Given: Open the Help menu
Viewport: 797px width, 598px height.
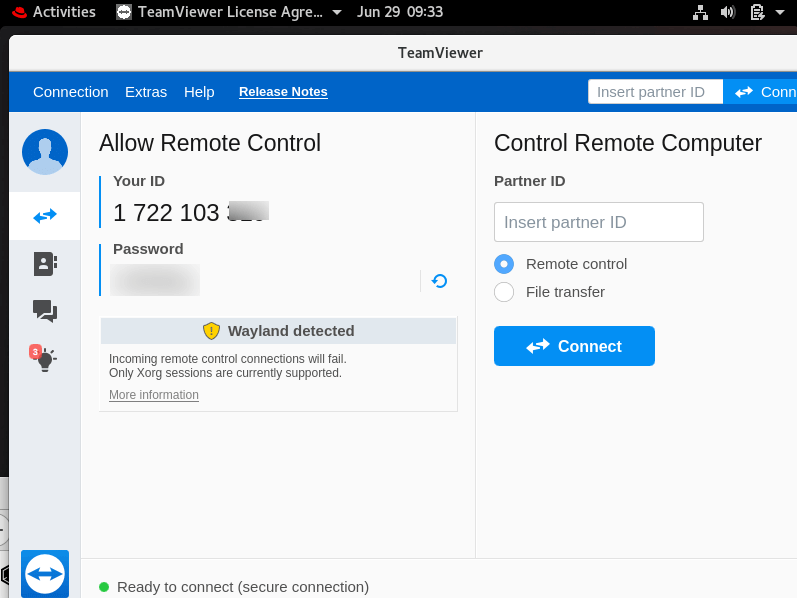Looking at the screenshot, I should click(199, 92).
